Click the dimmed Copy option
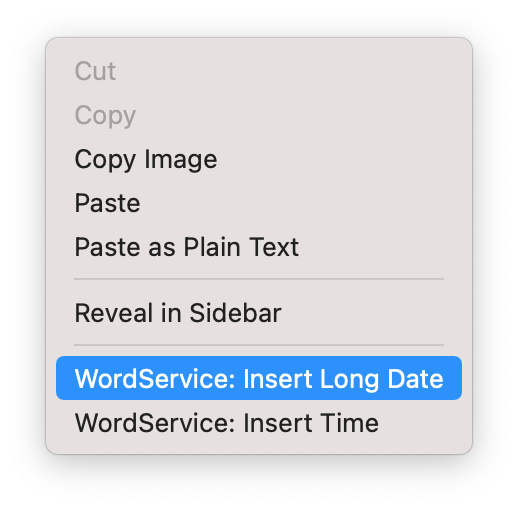Viewport: 518px width, 508px height. point(259,115)
